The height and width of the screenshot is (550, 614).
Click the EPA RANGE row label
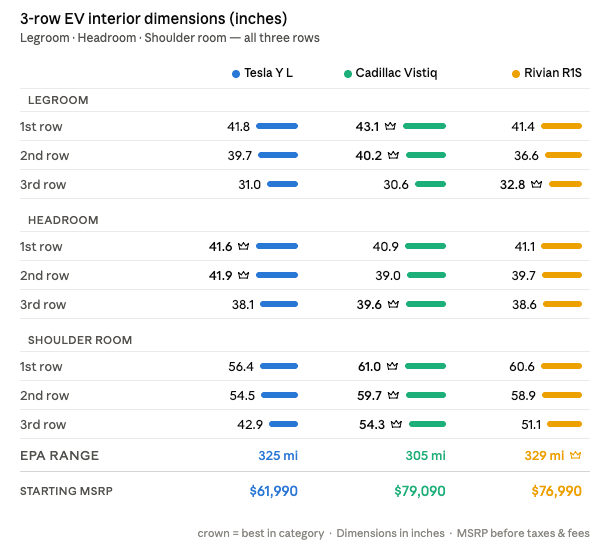coord(60,456)
